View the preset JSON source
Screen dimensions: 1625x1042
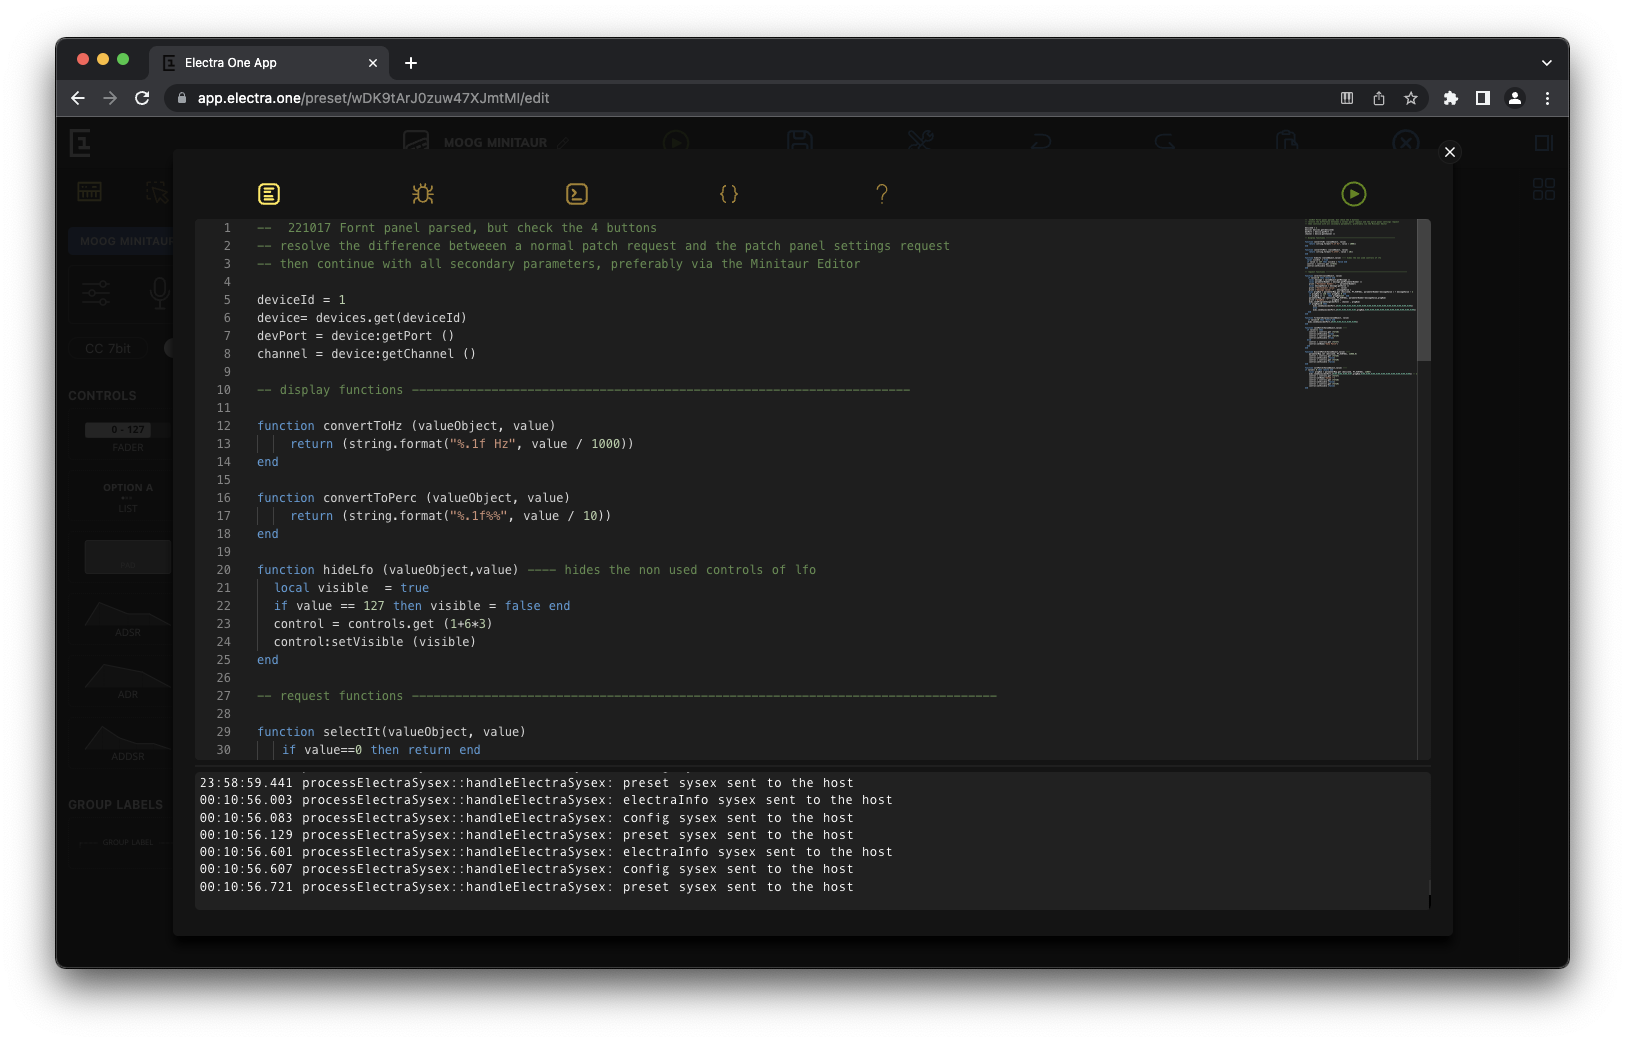(730, 193)
